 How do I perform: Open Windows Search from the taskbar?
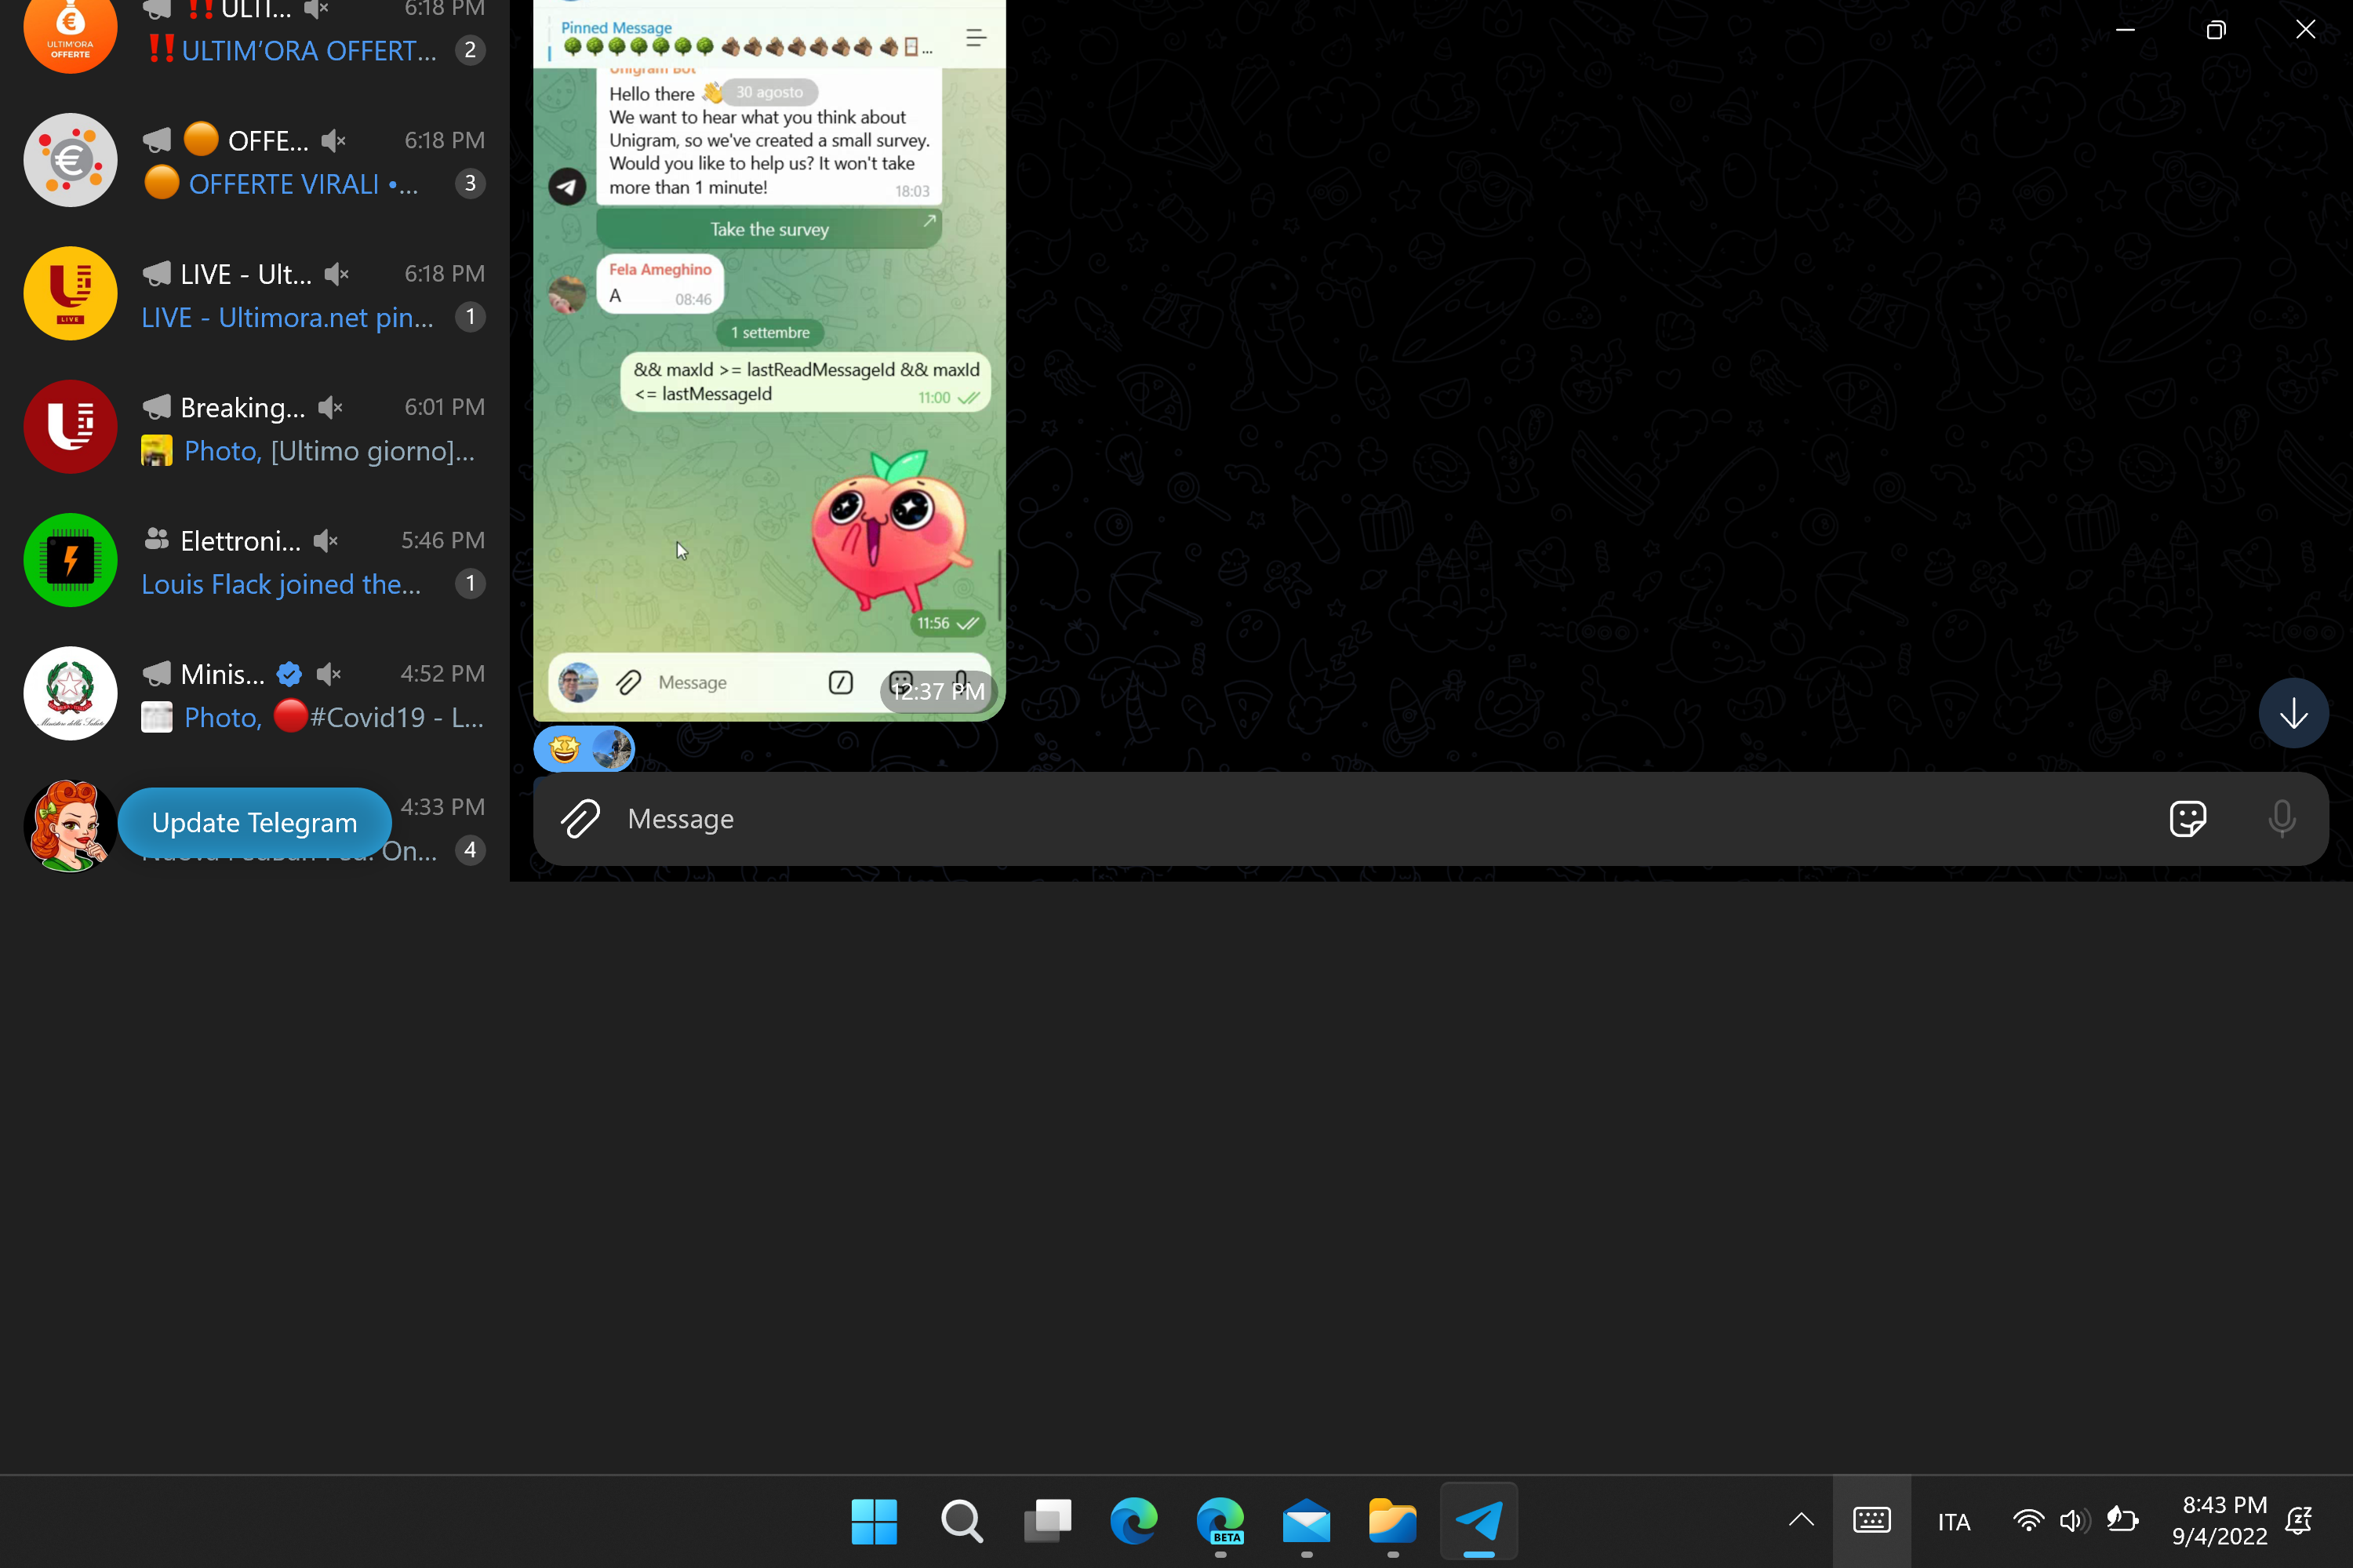click(961, 1521)
